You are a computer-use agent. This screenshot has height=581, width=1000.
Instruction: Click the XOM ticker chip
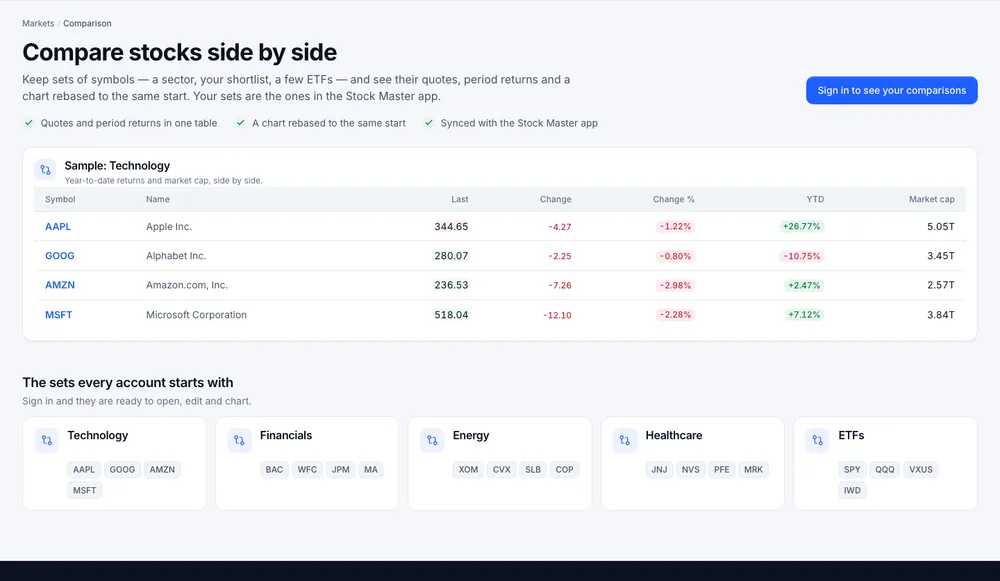pyautogui.click(x=468, y=469)
